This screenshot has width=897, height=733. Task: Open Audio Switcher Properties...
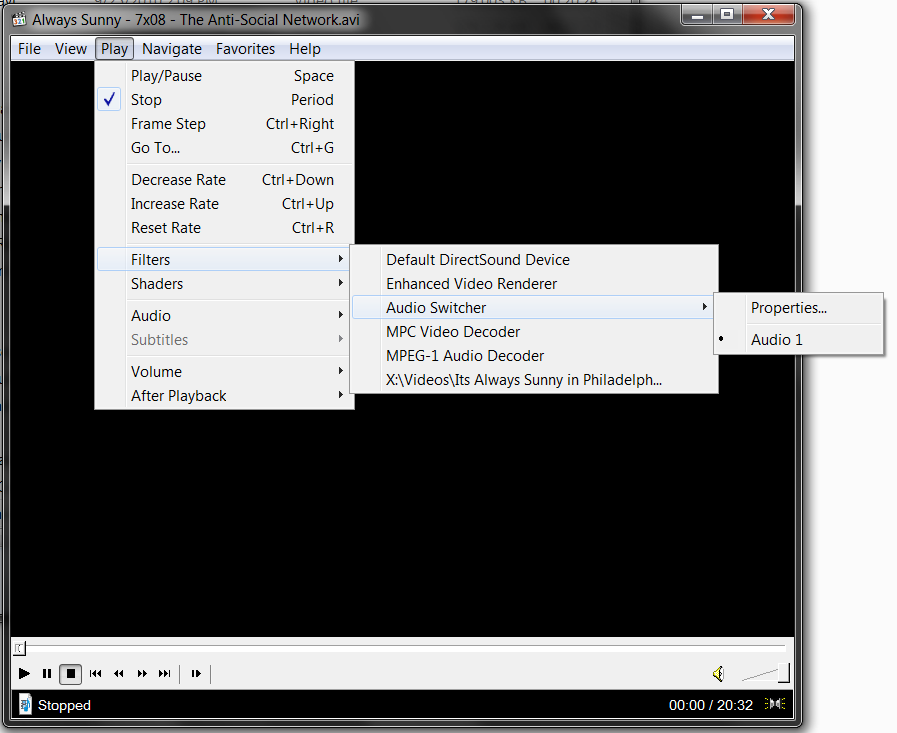tap(788, 308)
